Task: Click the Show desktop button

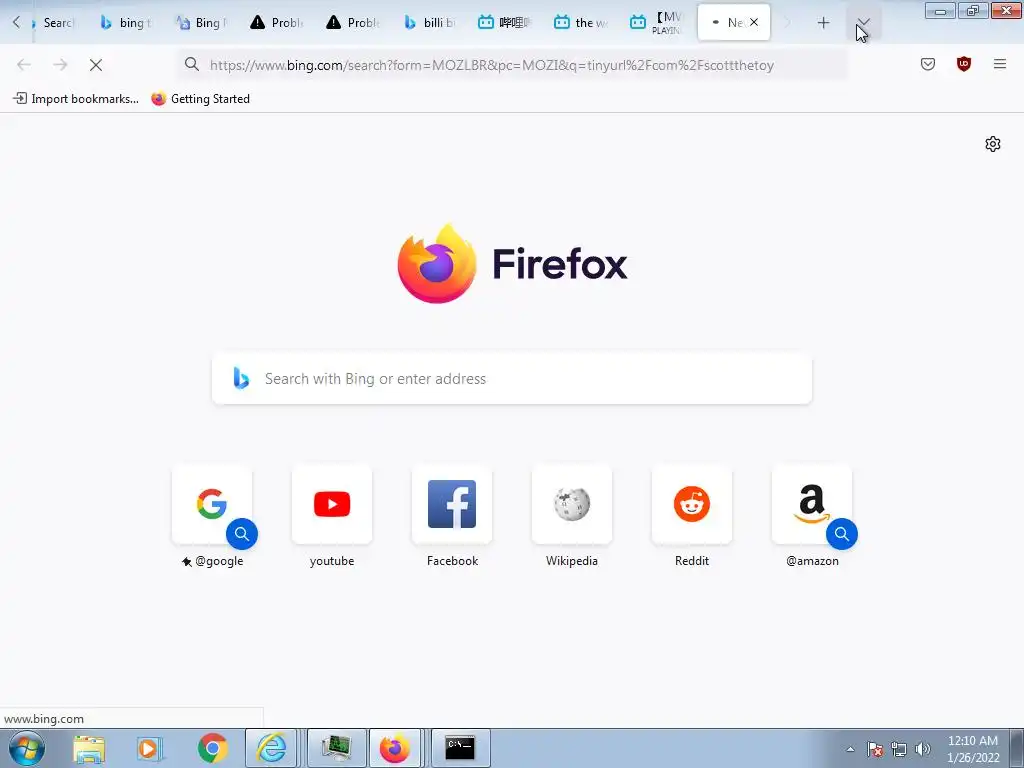Action: pos(1017,748)
